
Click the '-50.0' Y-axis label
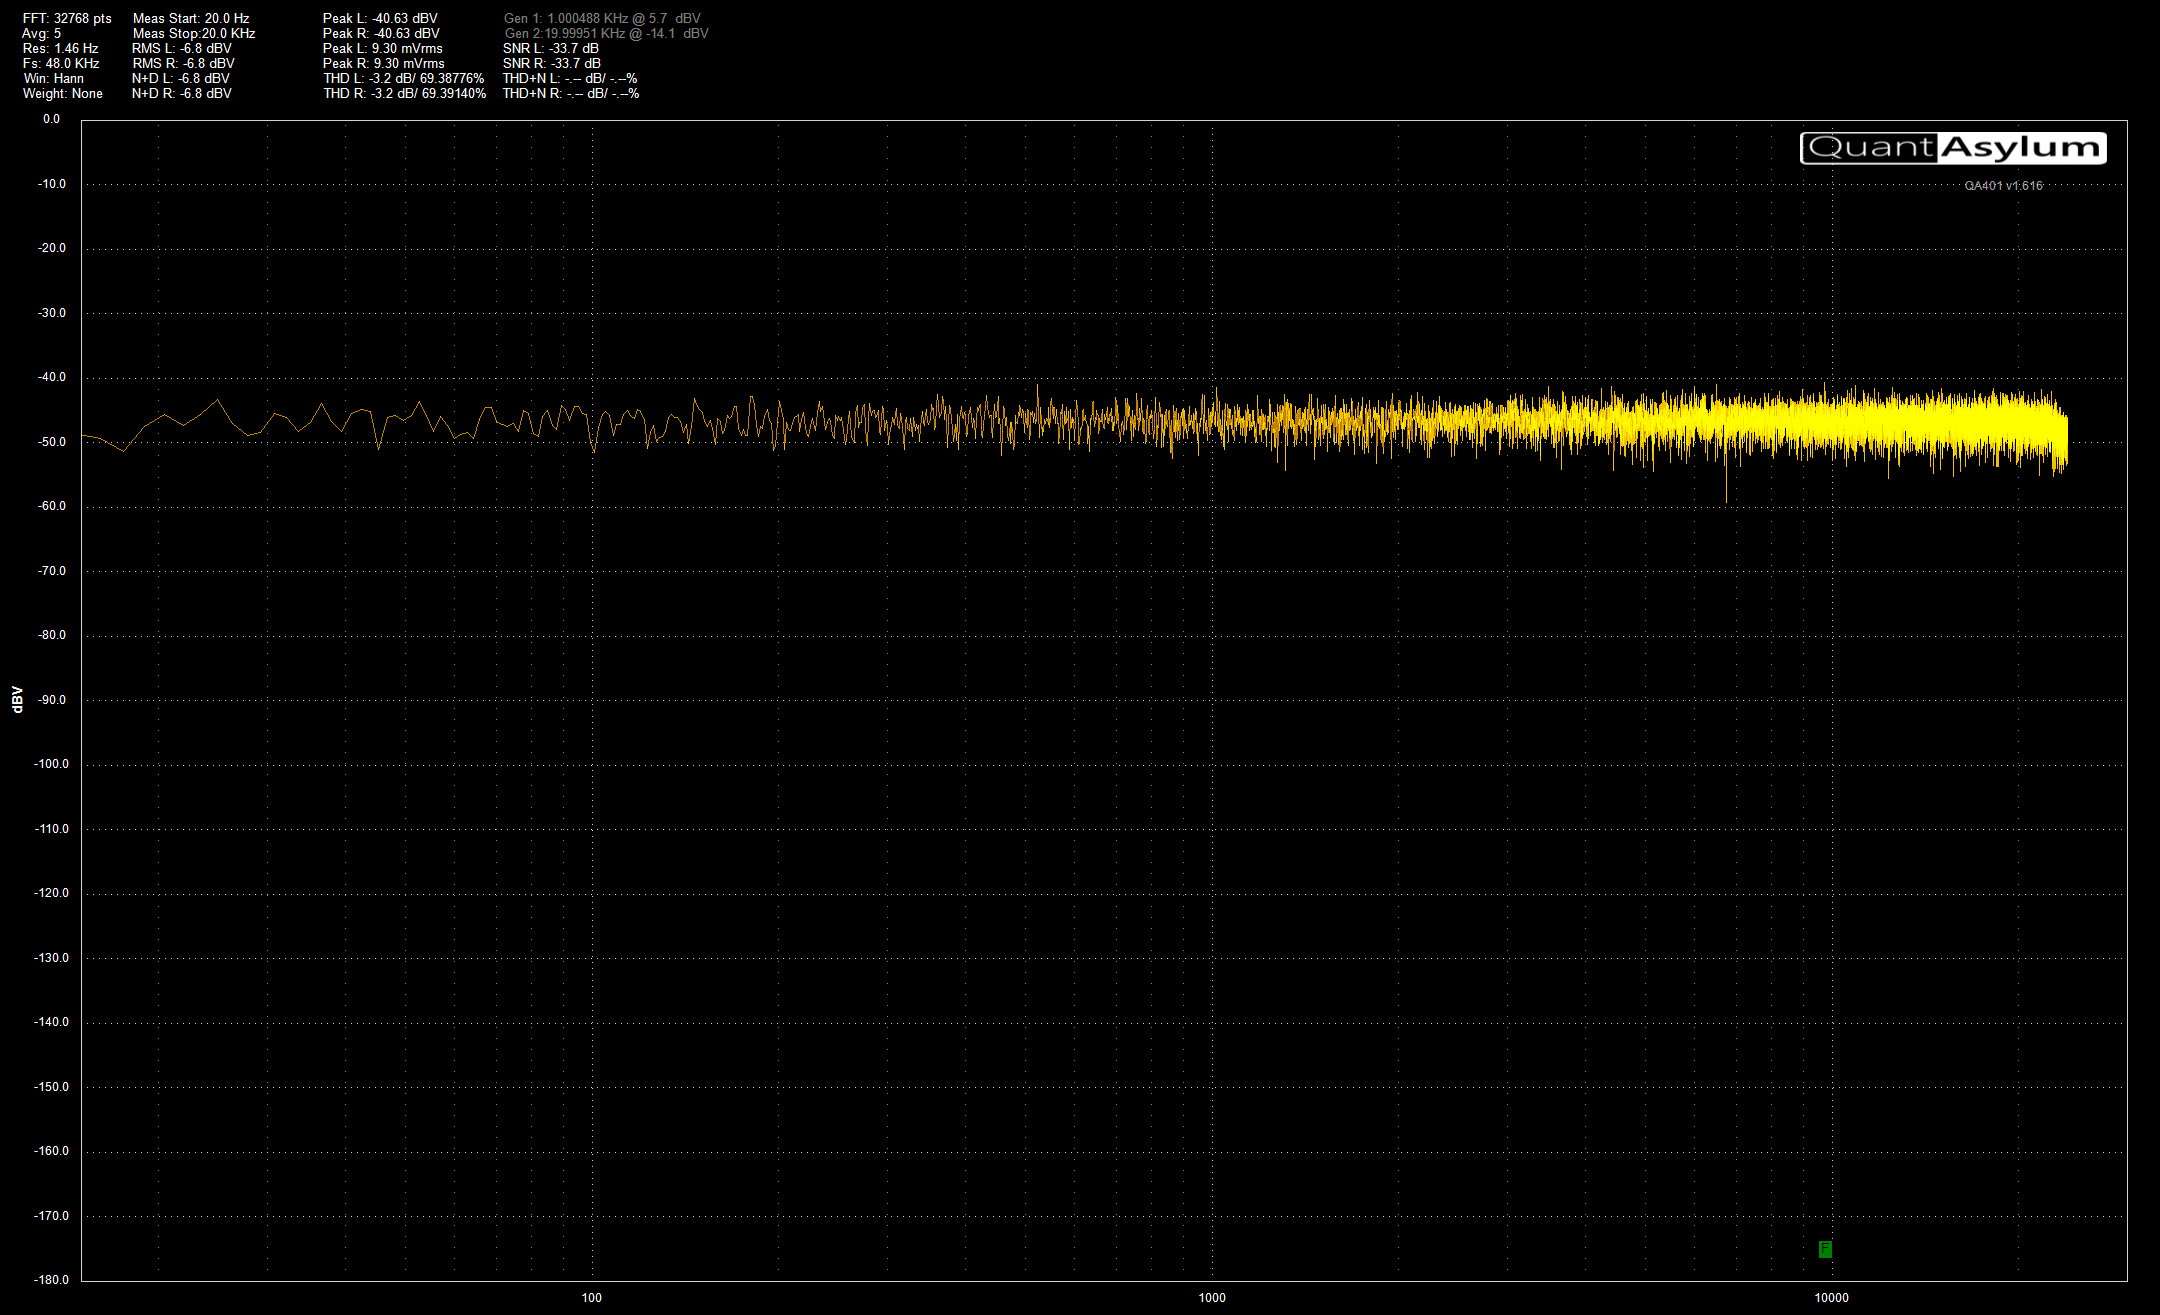point(52,441)
